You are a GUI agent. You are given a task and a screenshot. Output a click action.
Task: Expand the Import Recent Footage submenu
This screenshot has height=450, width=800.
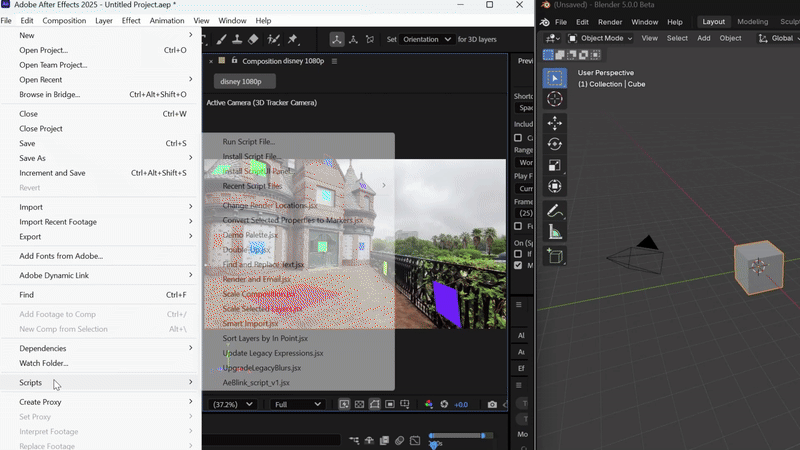(101, 222)
